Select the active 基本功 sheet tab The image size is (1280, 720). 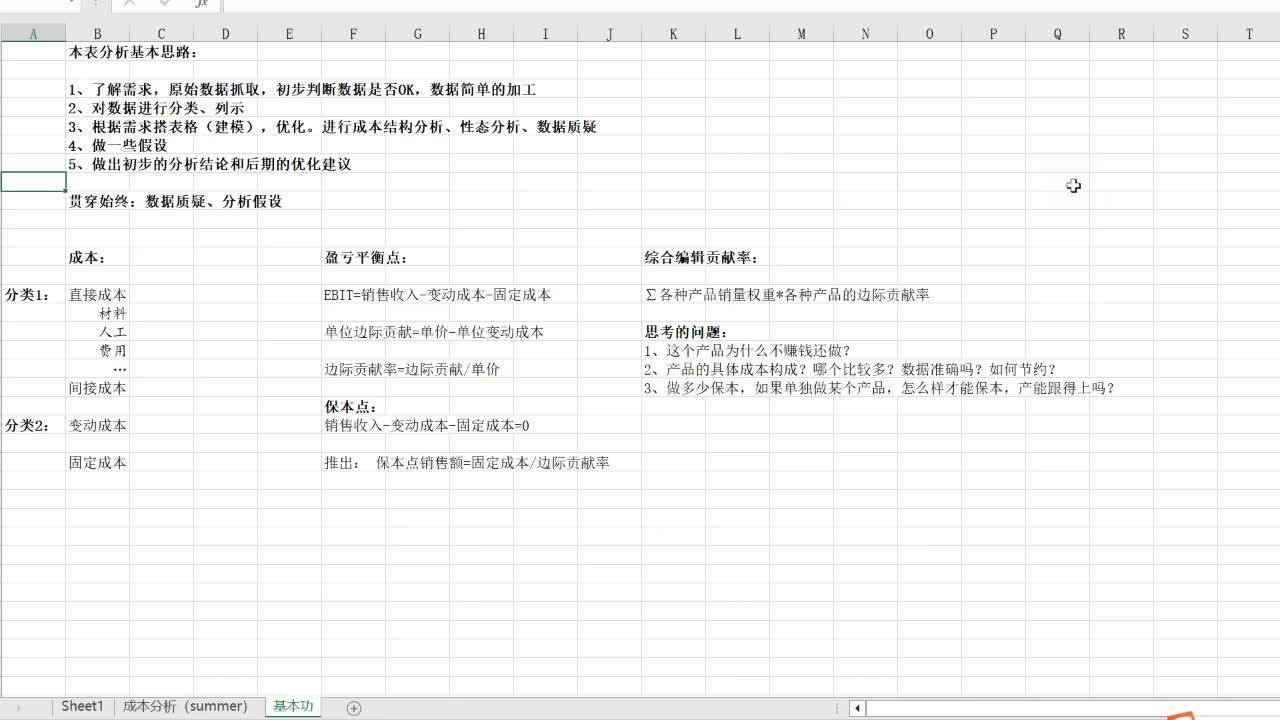click(x=291, y=706)
